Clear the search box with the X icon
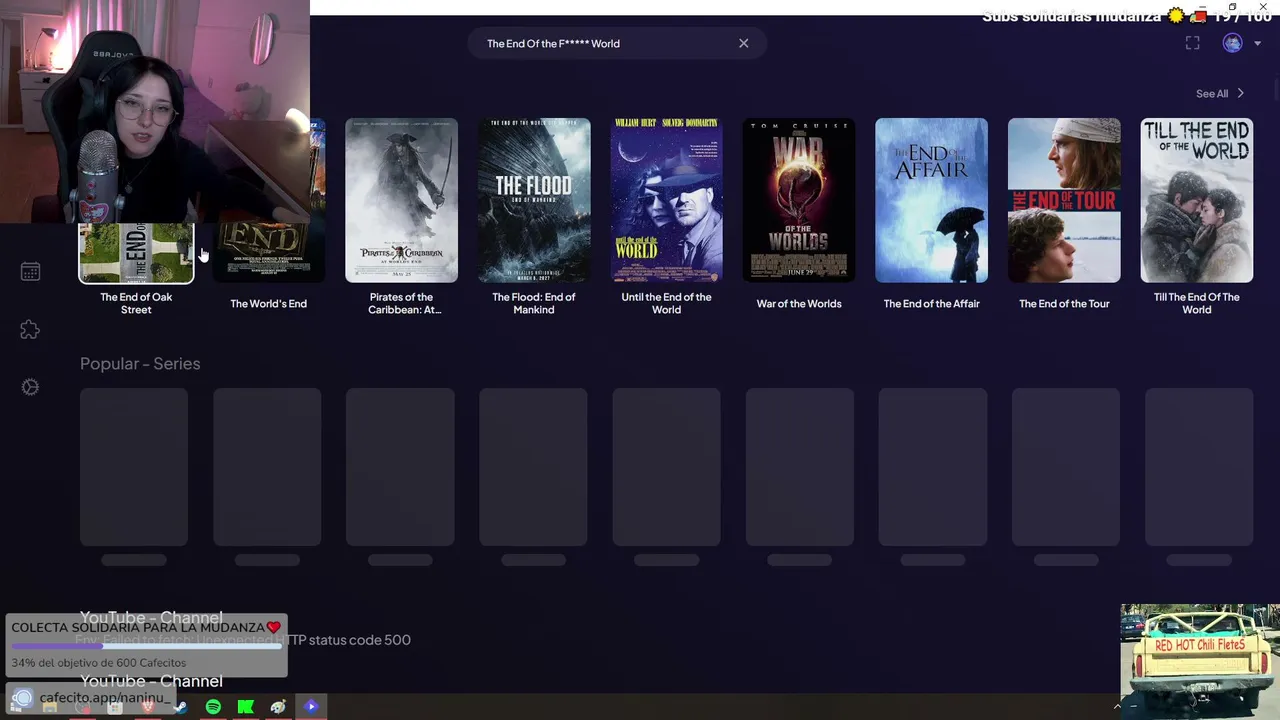 coord(743,43)
